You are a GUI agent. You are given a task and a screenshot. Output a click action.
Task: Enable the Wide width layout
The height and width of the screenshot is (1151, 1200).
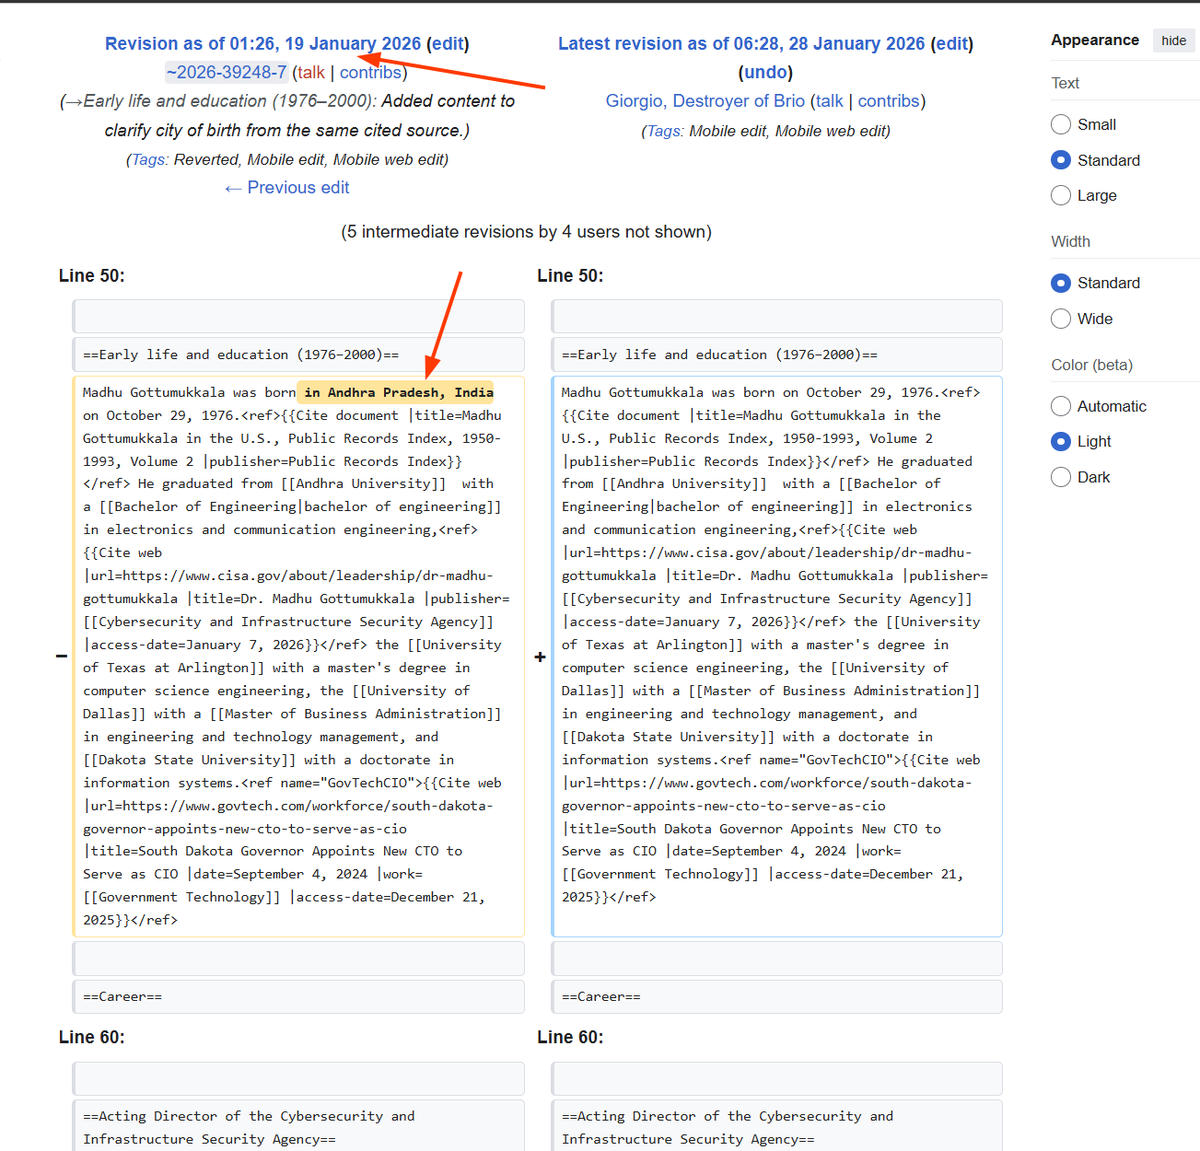coord(1060,319)
